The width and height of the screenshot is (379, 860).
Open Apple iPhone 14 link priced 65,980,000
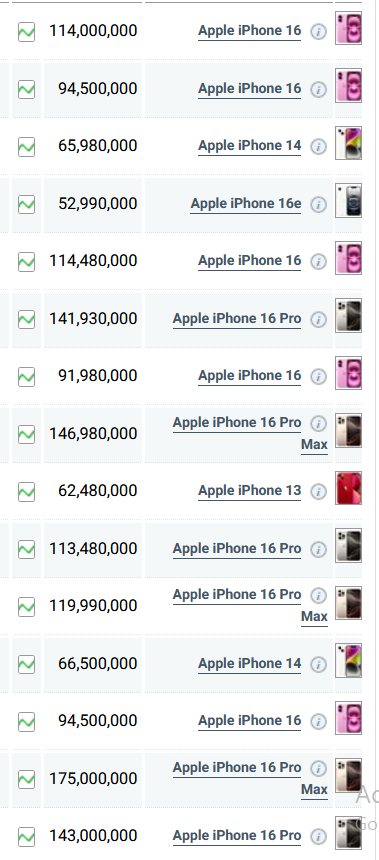click(250, 146)
